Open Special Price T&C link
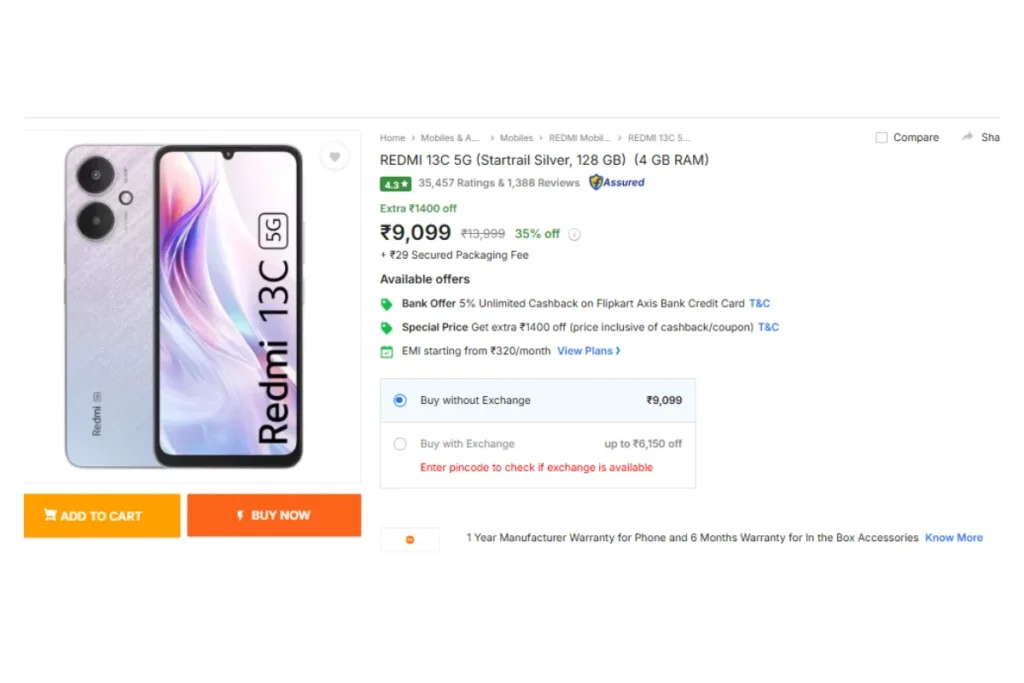1024x683 pixels. (x=768, y=327)
